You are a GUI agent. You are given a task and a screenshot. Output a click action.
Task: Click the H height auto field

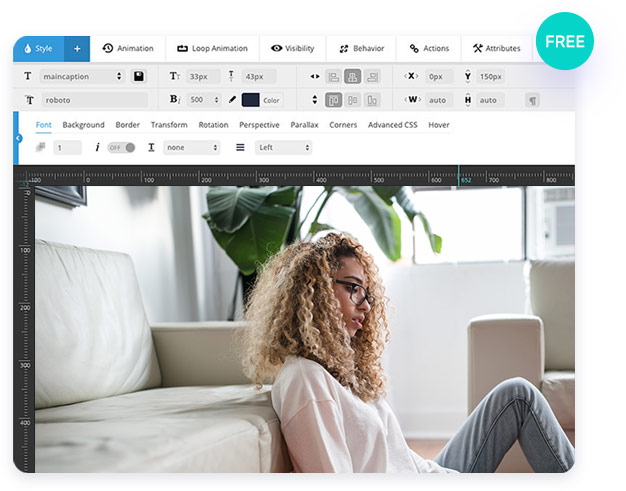point(490,100)
